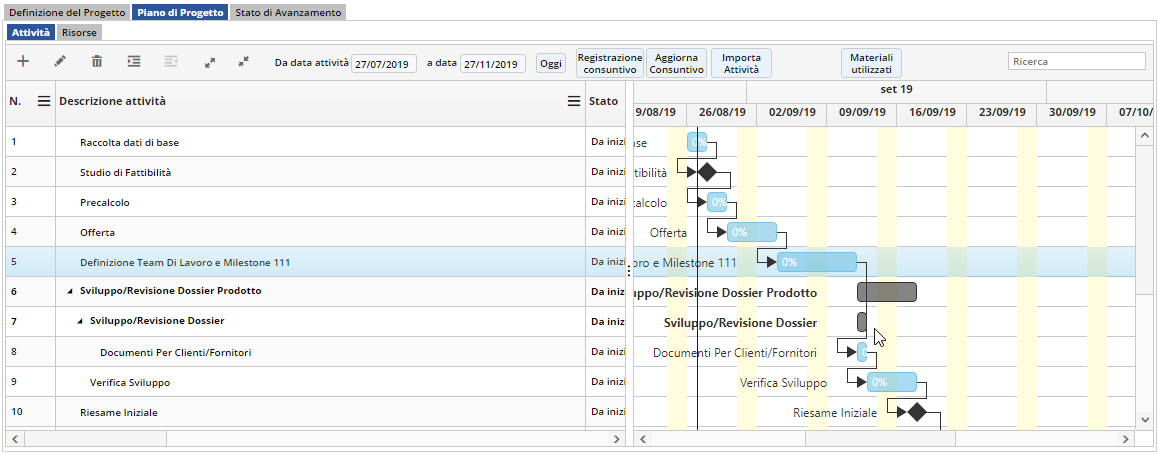Open the N. column menu icon
The height and width of the screenshot is (455, 1158).
[x=43, y=101]
